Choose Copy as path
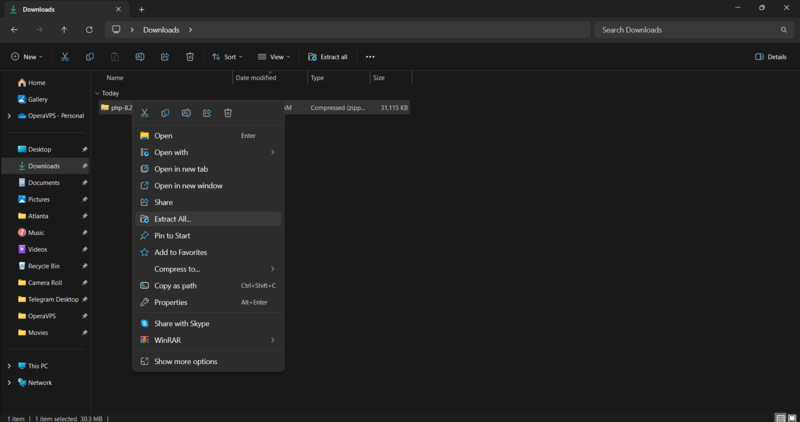 (x=208, y=286)
